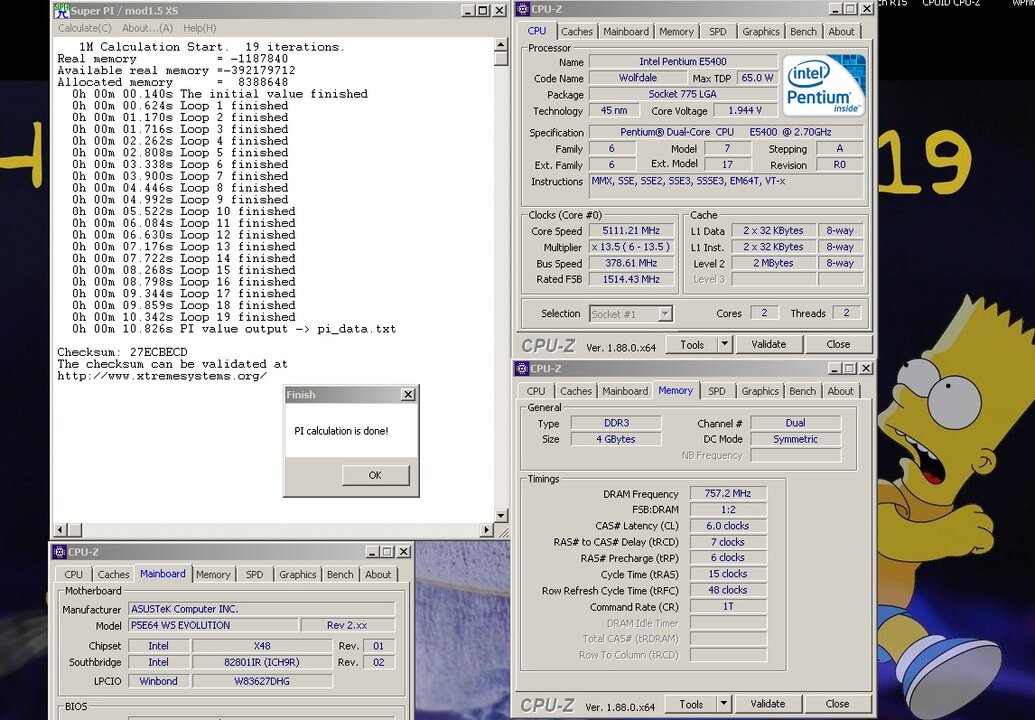Switch to SPD tab in the top CPU-Z window
The width and height of the screenshot is (1035, 720).
pos(718,32)
